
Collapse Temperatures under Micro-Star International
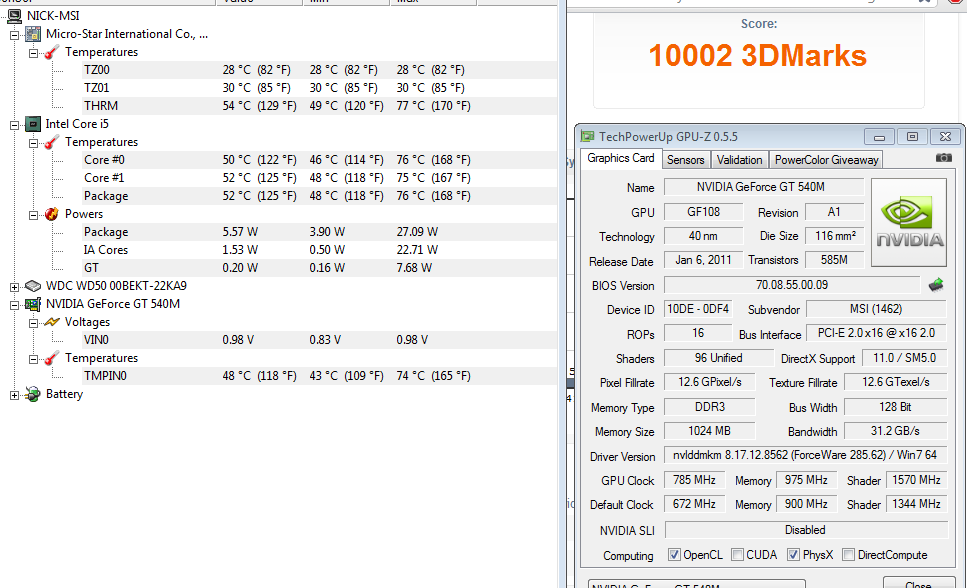click(x=33, y=53)
